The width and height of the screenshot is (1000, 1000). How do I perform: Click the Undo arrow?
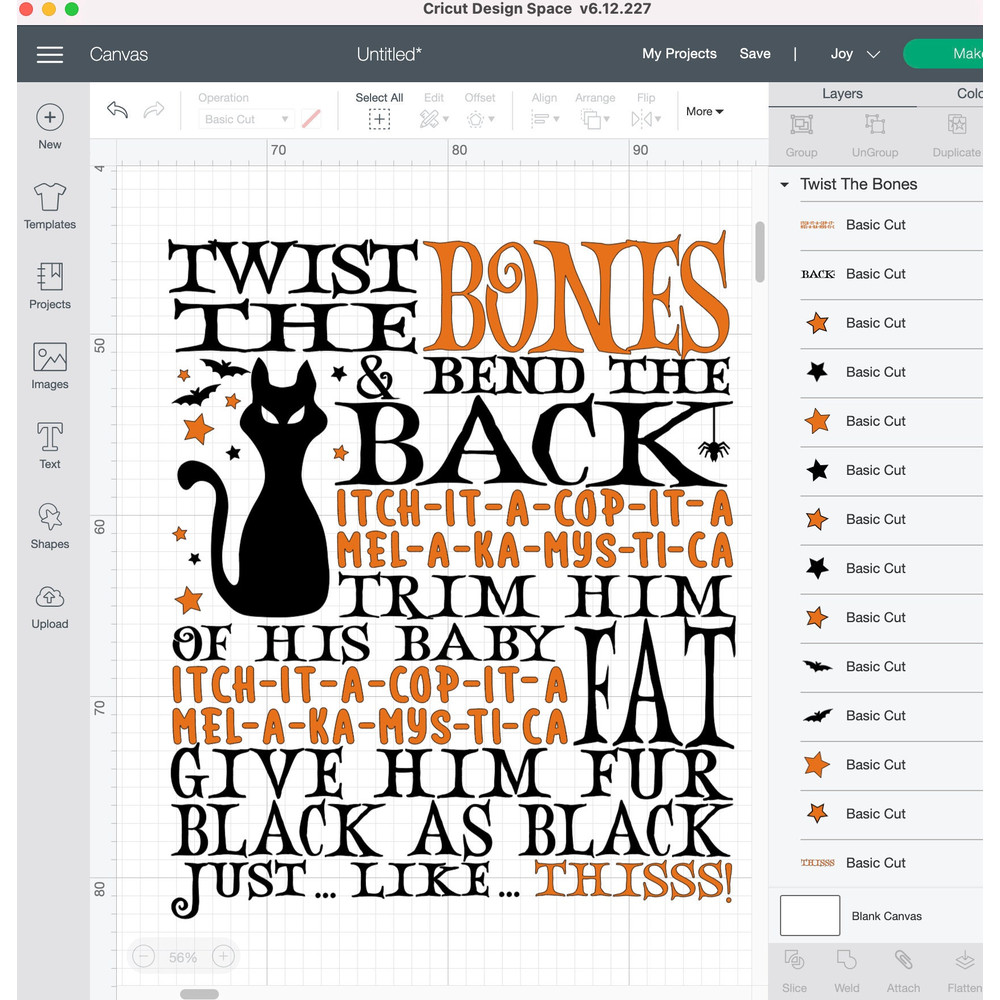point(117,111)
